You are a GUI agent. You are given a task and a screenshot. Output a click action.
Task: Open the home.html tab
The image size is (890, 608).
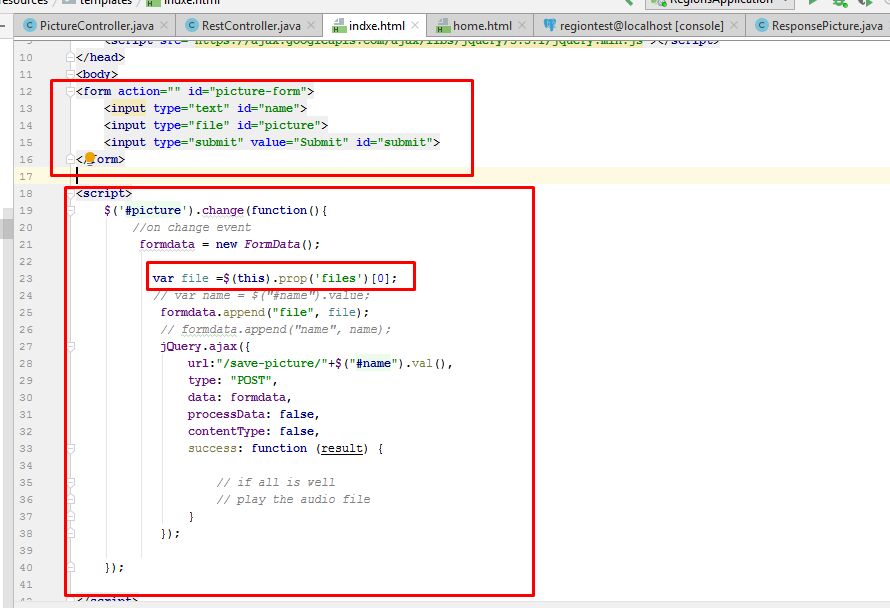(482, 26)
